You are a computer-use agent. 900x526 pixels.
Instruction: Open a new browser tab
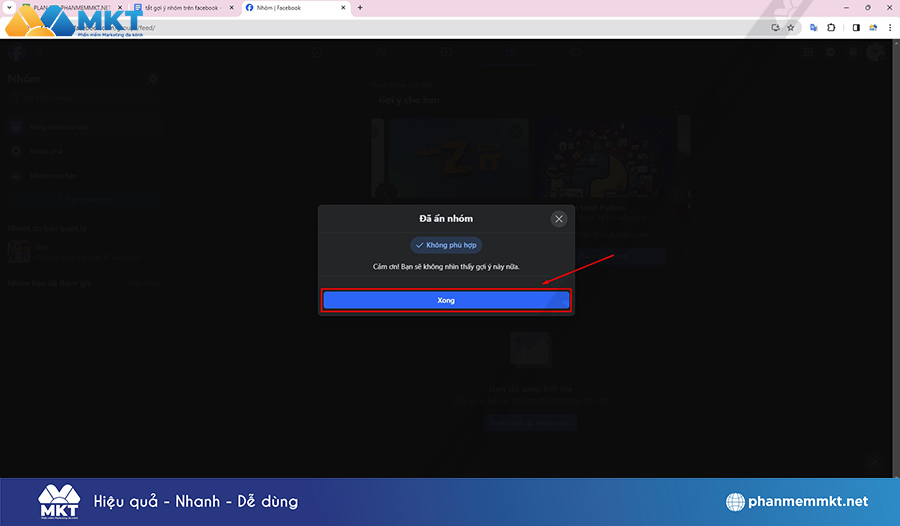pos(360,7)
